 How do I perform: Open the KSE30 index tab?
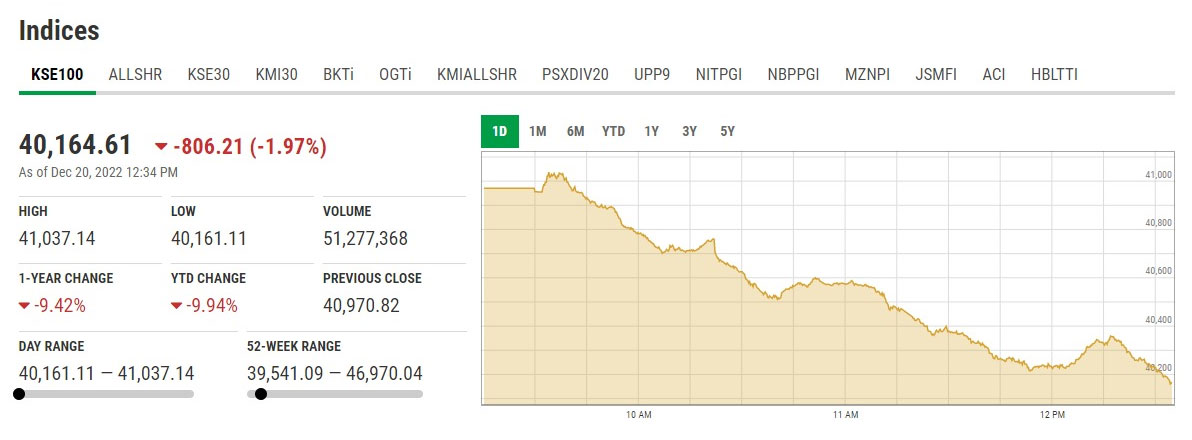209,75
